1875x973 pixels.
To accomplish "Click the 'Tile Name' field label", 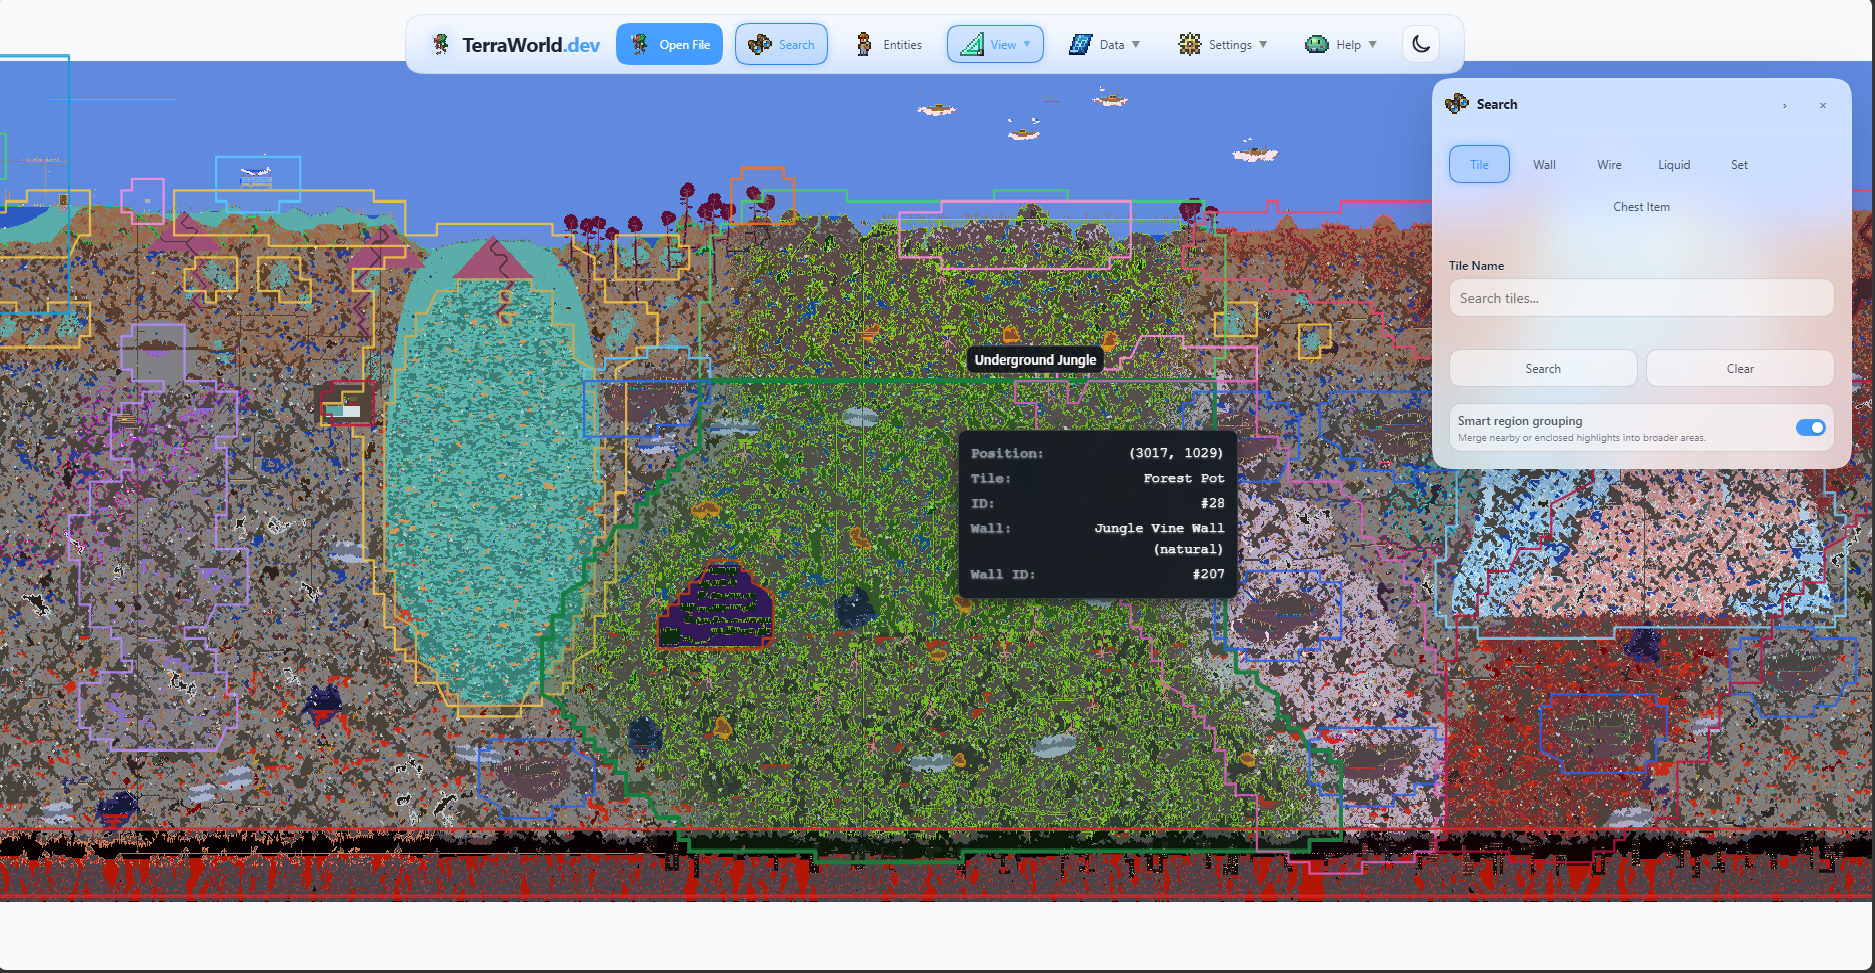I will pyautogui.click(x=1476, y=265).
